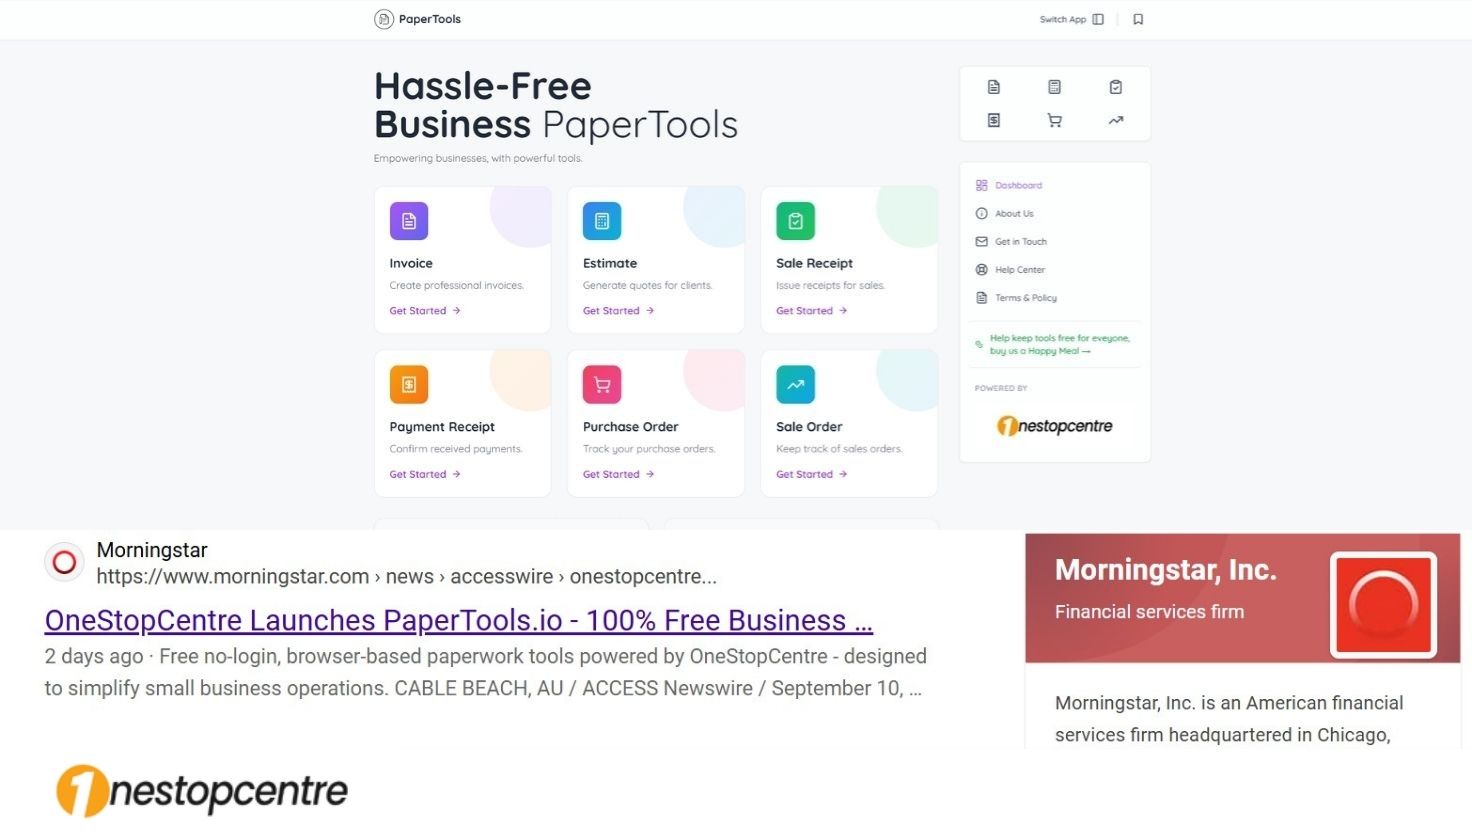Viewport: 1472px width, 832px height.
Task: Click the About Us info icon
Action: 981,213
